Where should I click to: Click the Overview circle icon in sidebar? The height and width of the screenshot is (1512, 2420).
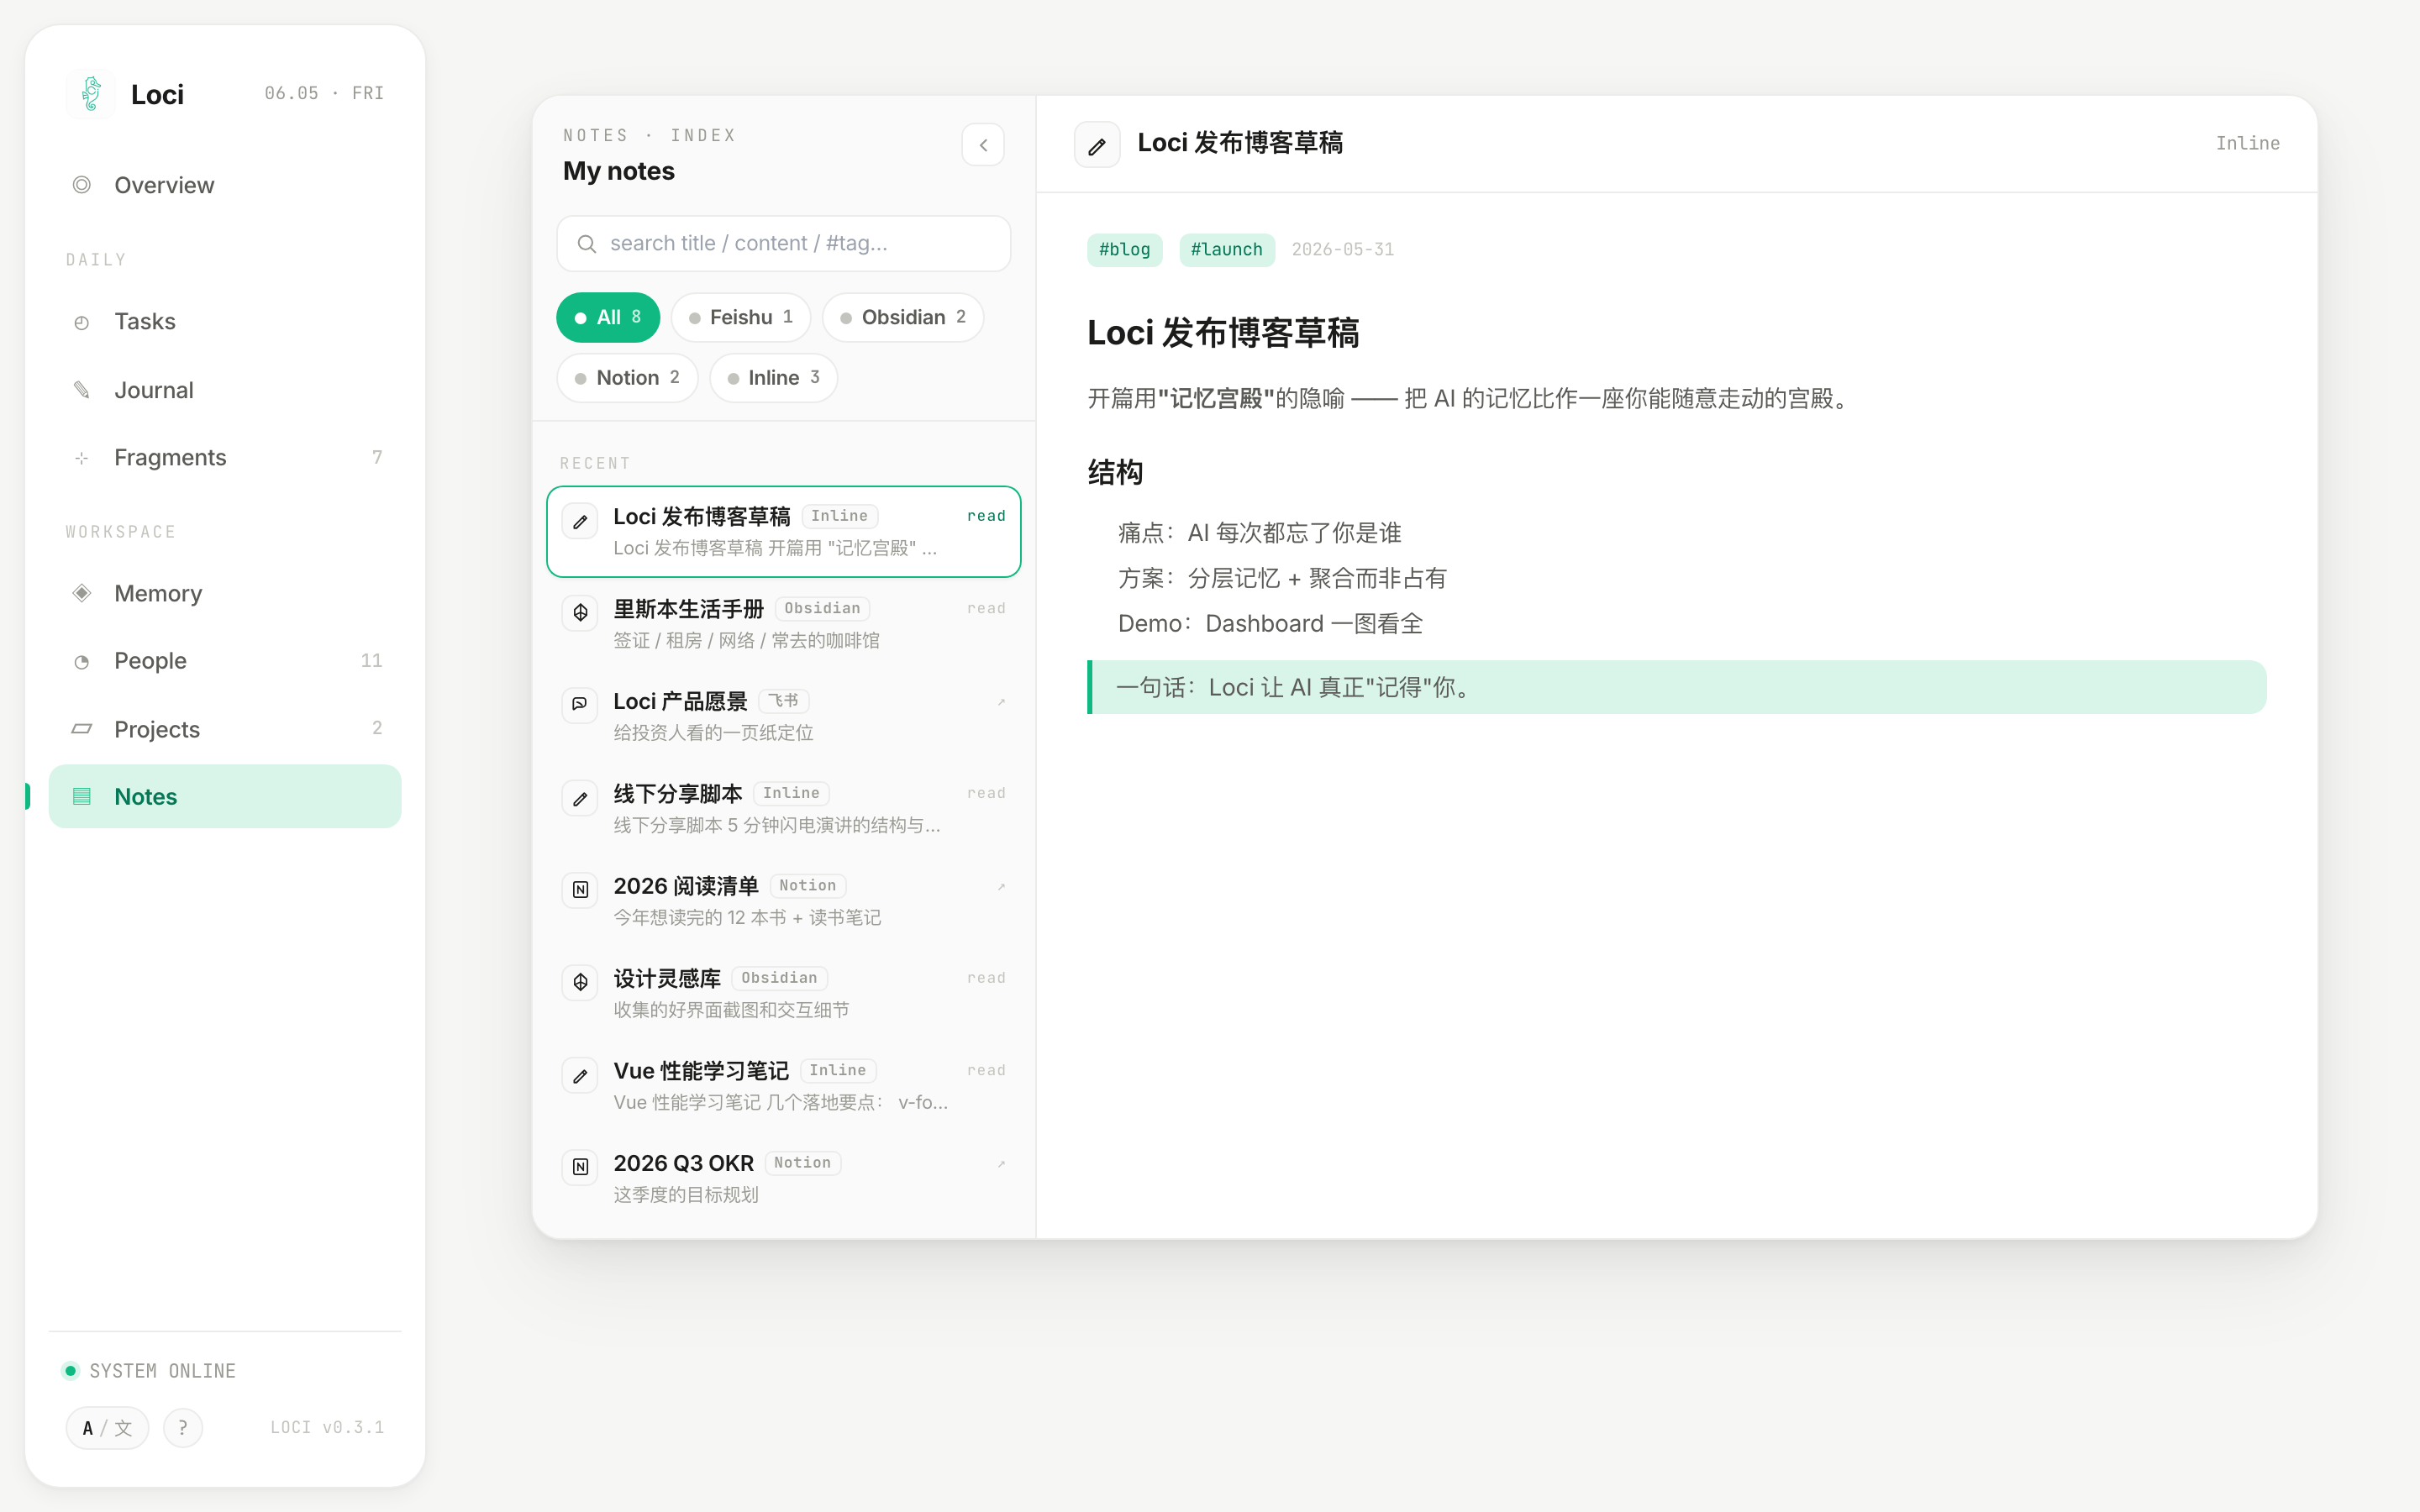pyautogui.click(x=82, y=185)
